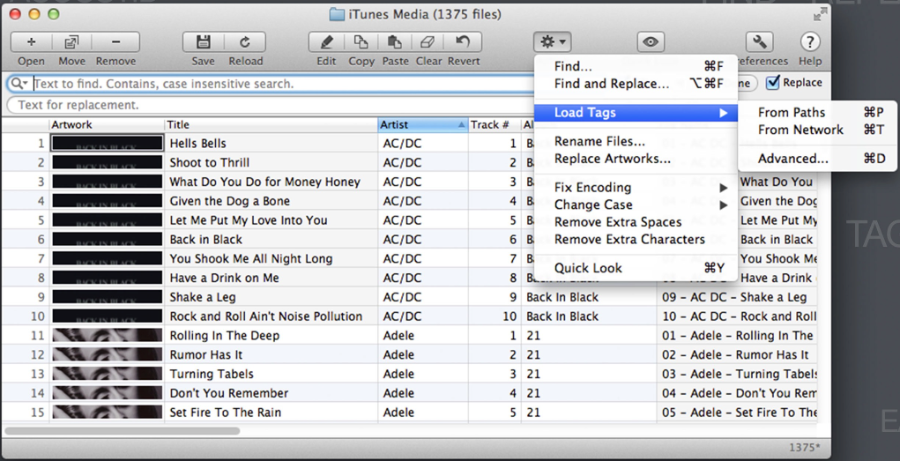Click artwork thumbnail for Hells Bells
900x461 pixels.
107,144
